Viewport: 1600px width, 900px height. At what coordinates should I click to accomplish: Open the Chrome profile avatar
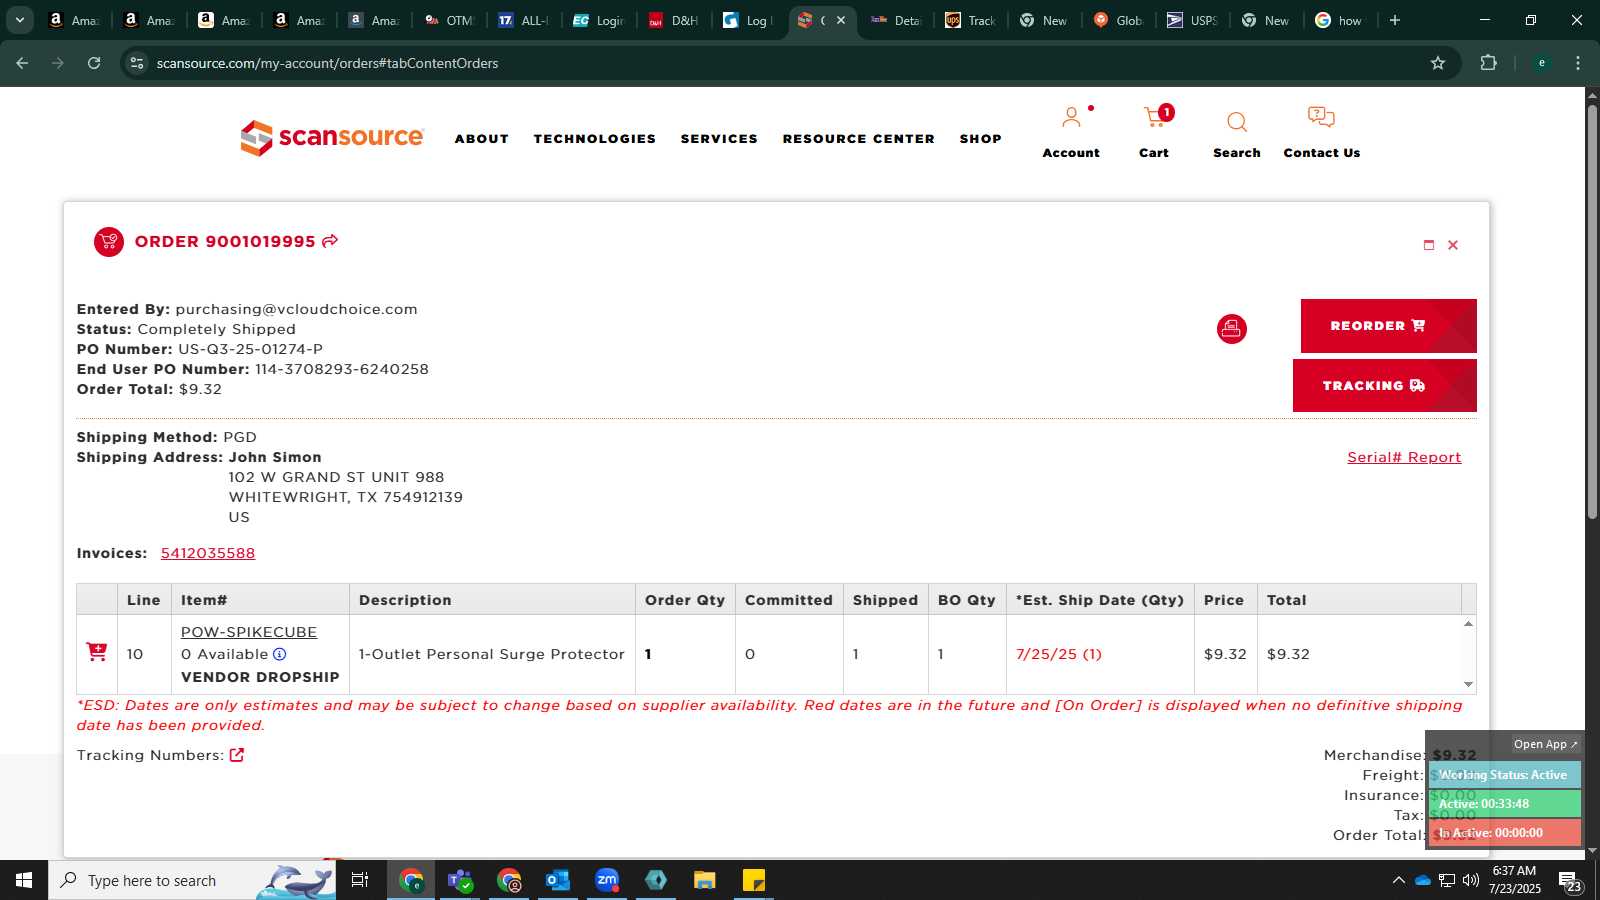1542,63
